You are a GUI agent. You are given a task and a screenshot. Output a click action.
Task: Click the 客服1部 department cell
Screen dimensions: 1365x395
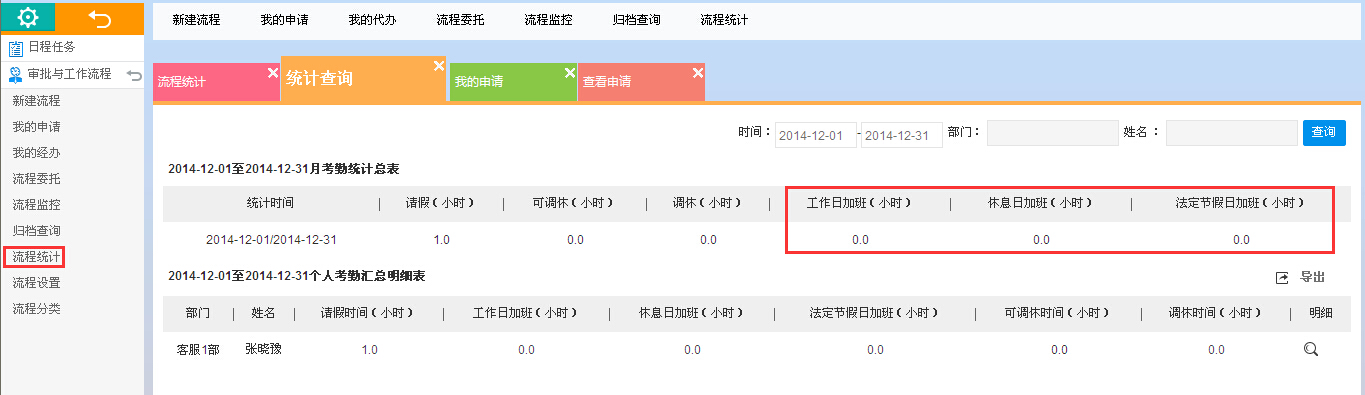[x=198, y=350]
